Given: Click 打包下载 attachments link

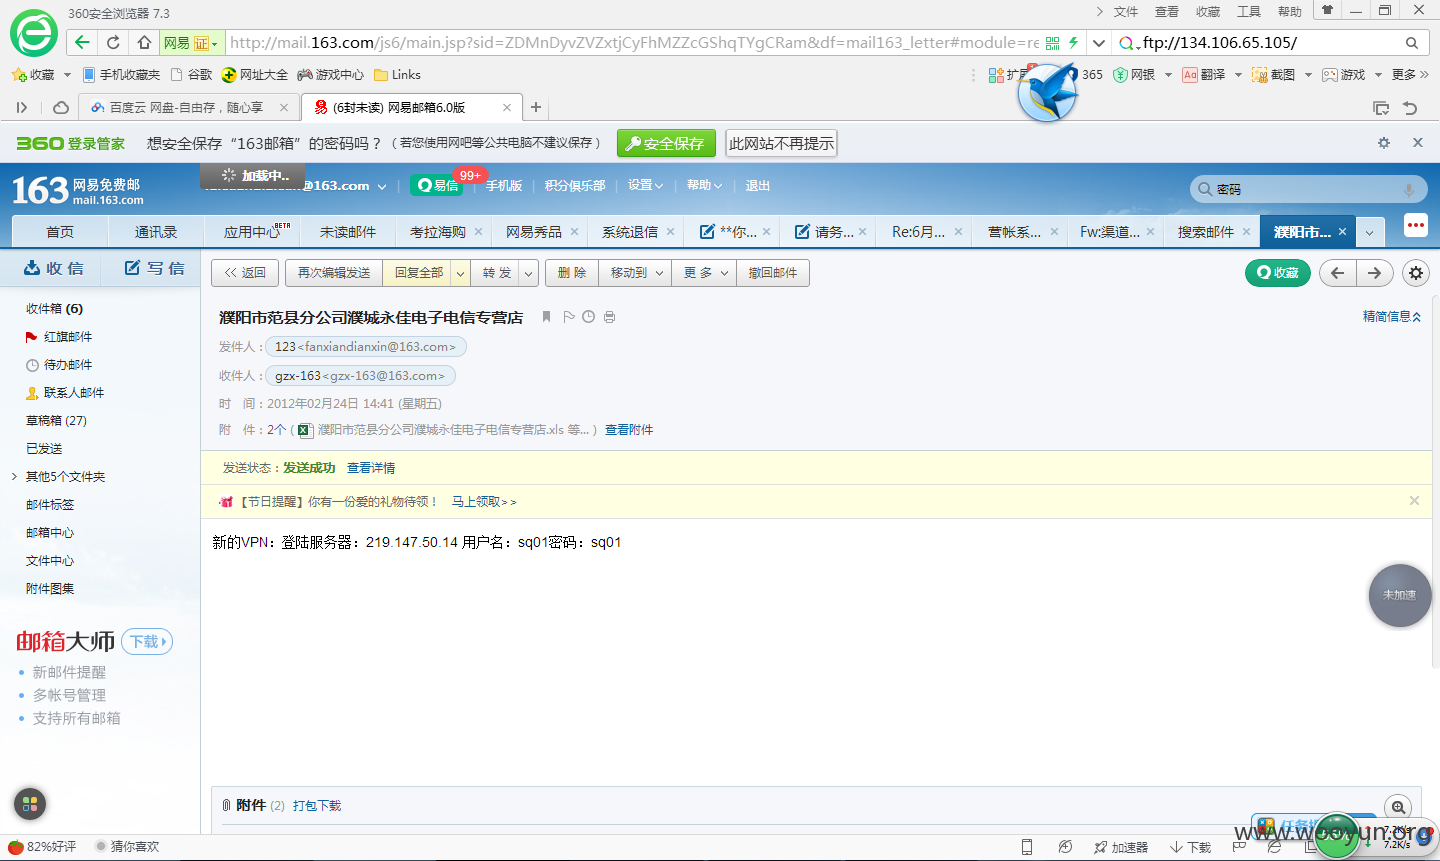Looking at the screenshot, I should tap(317, 806).
